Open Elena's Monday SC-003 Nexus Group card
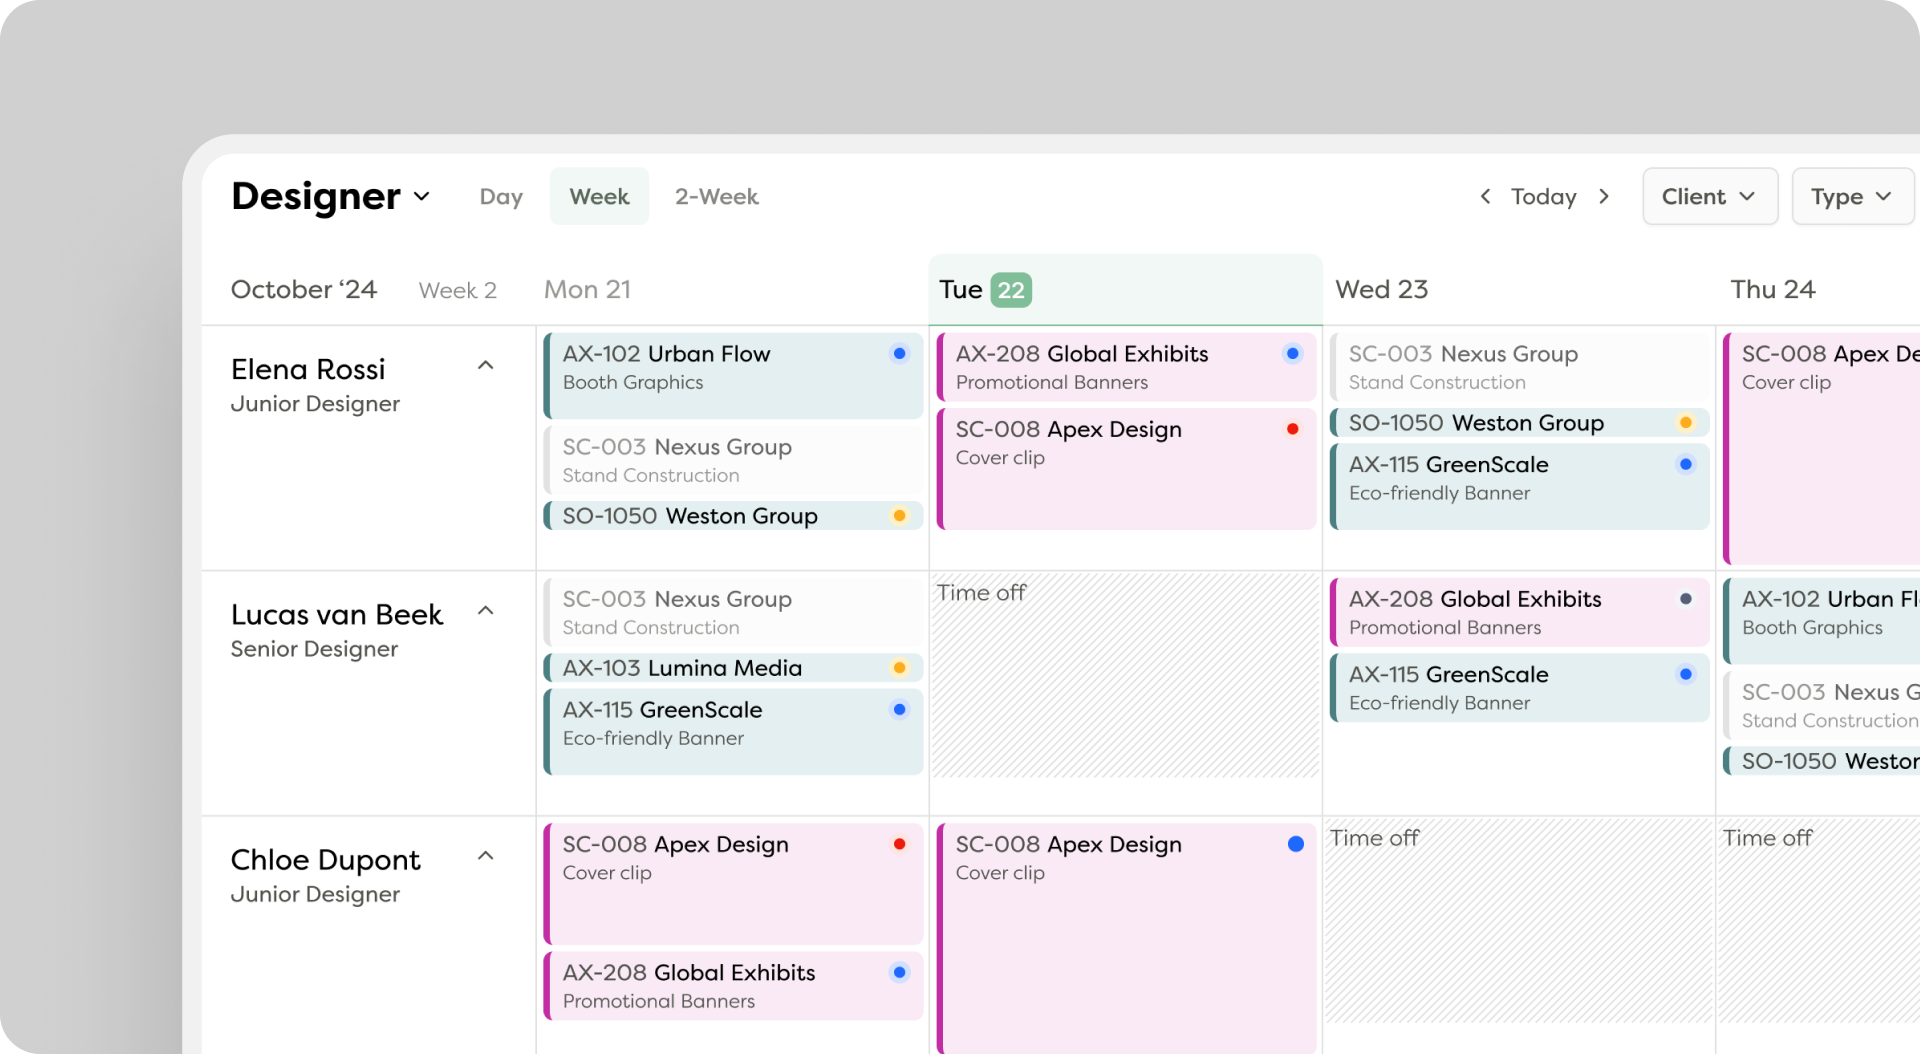Viewport: 1920px width, 1054px height. coord(733,460)
